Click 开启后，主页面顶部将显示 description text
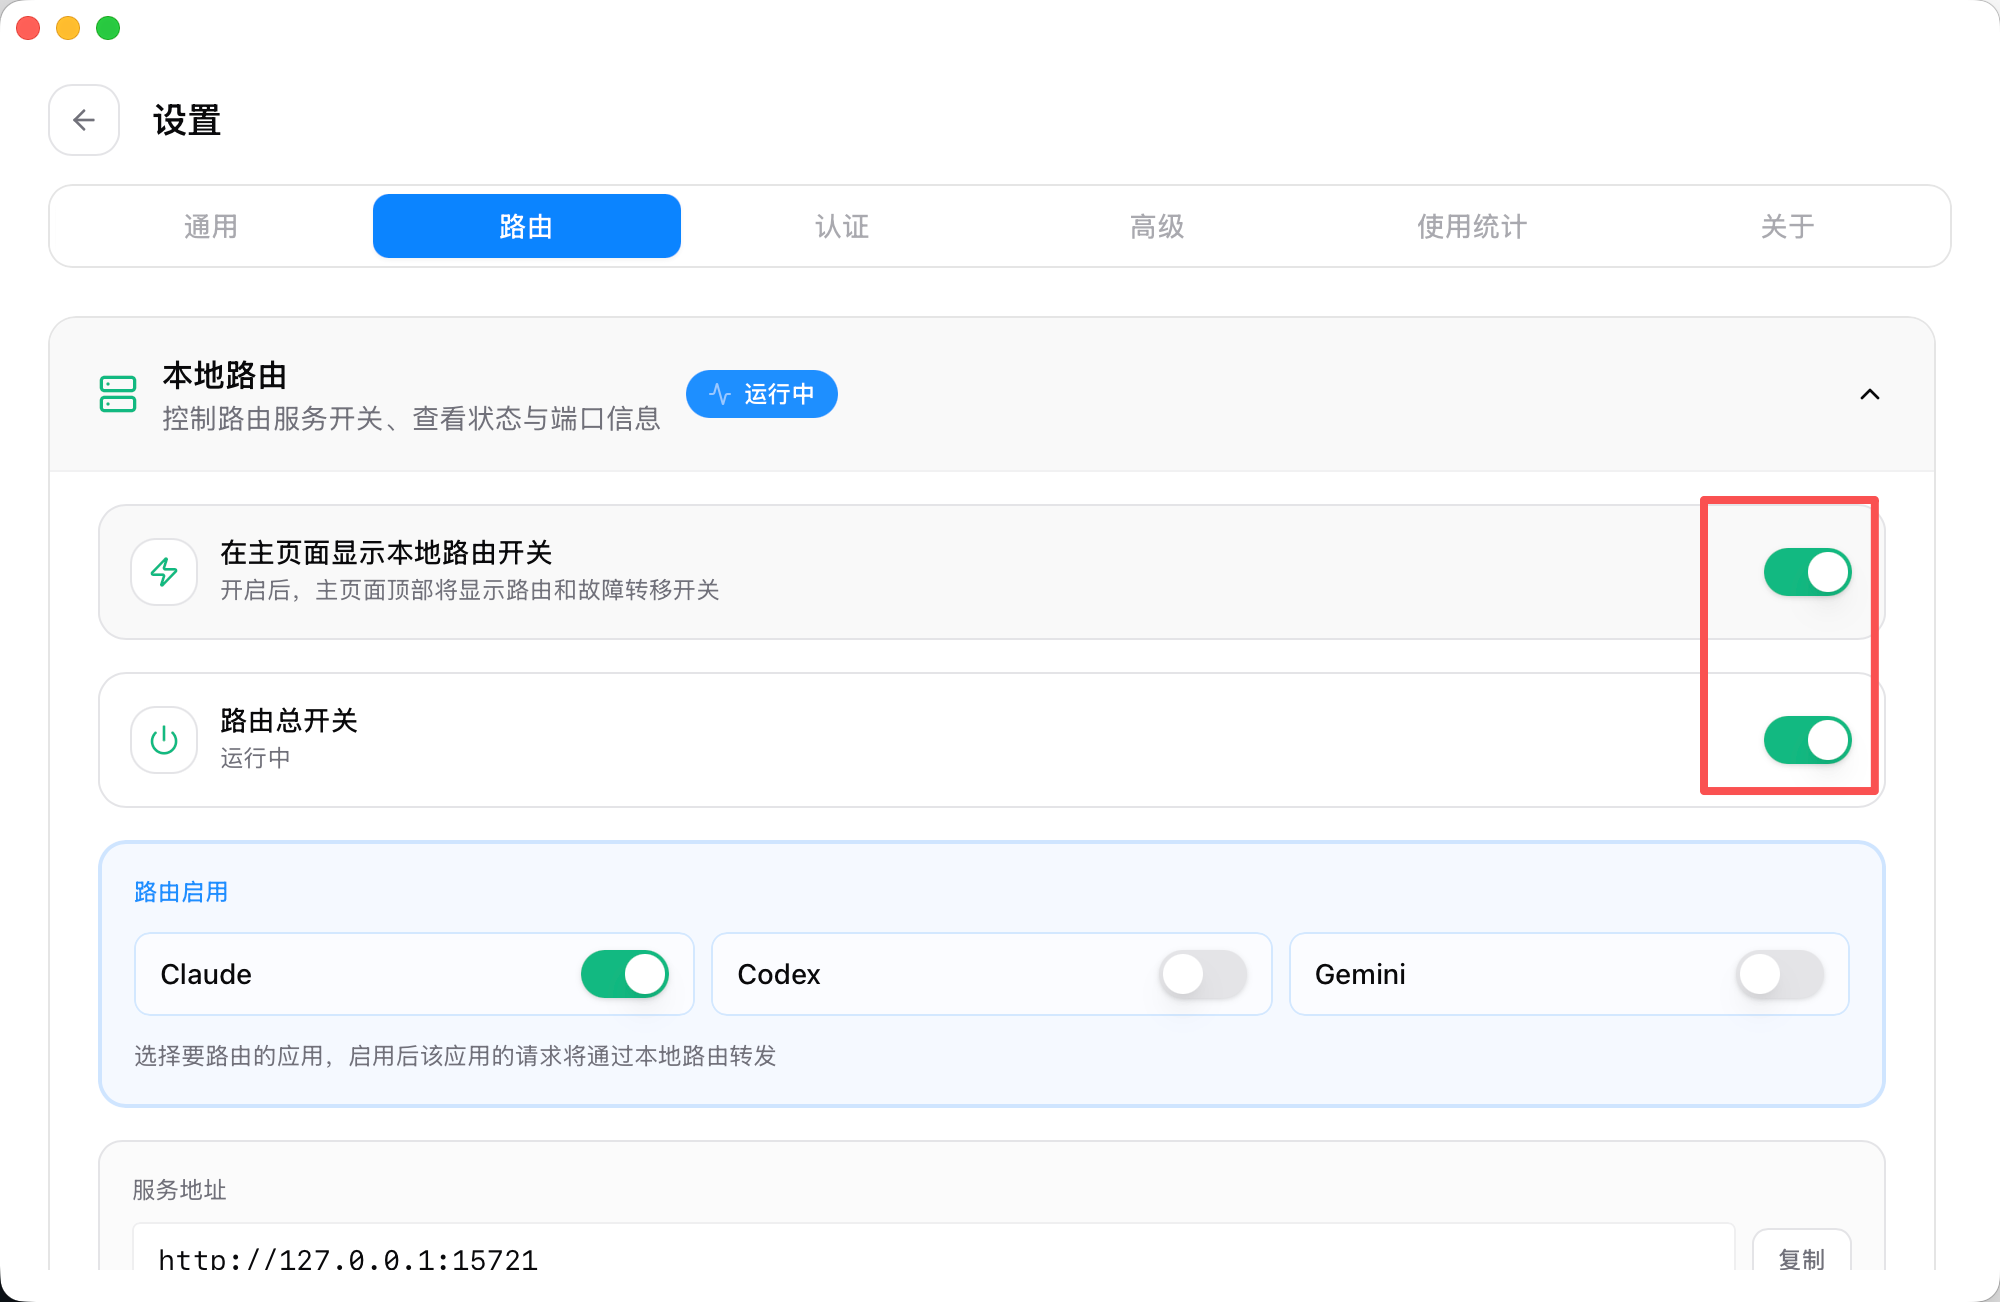 pyautogui.click(x=470, y=590)
